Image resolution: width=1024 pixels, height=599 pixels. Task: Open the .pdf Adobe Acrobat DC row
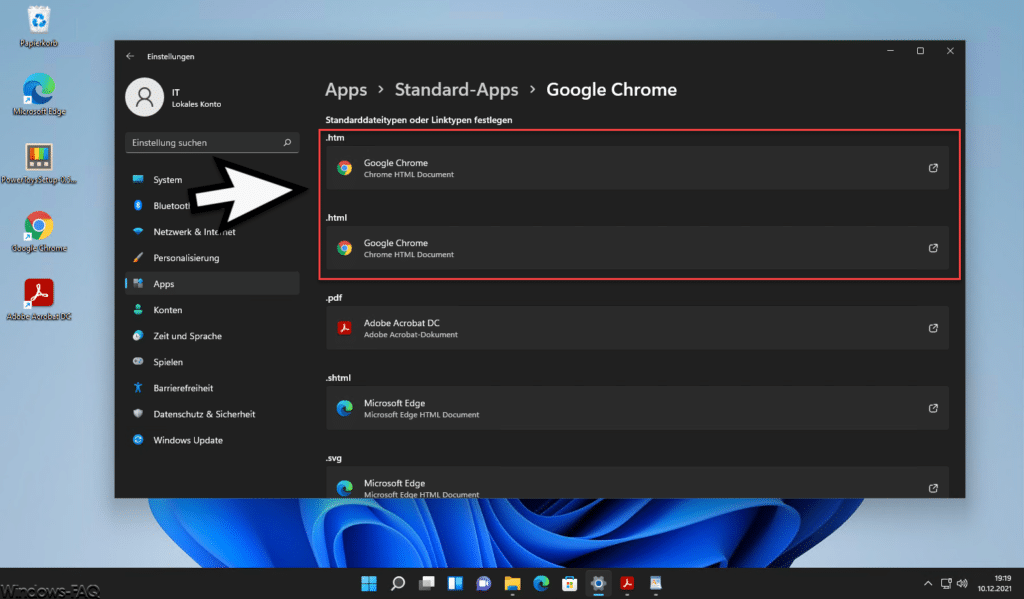coord(637,328)
